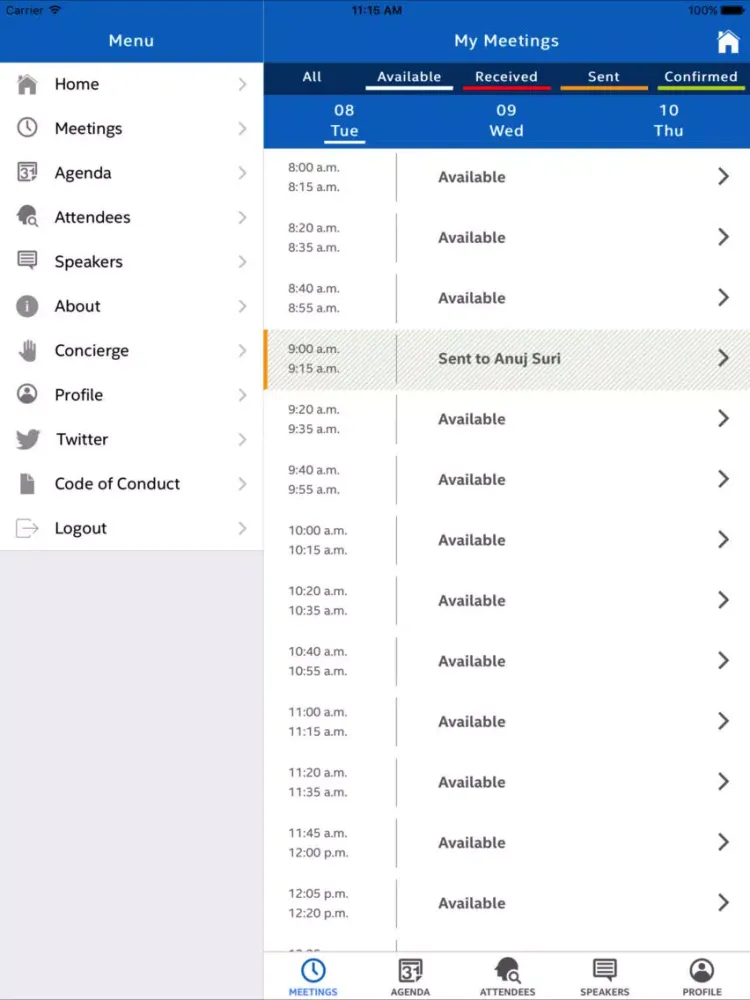Viewport: 750px width, 1000px height.
Task: Expand the 8:00 a.m. Available slot chevron
Action: (x=723, y=177)
